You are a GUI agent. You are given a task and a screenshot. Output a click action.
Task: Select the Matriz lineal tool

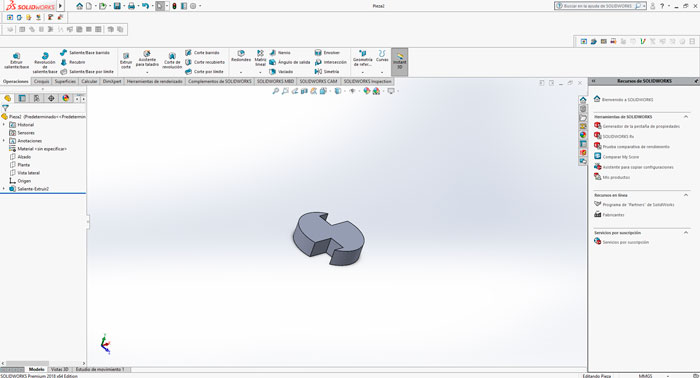pos(260,58)
